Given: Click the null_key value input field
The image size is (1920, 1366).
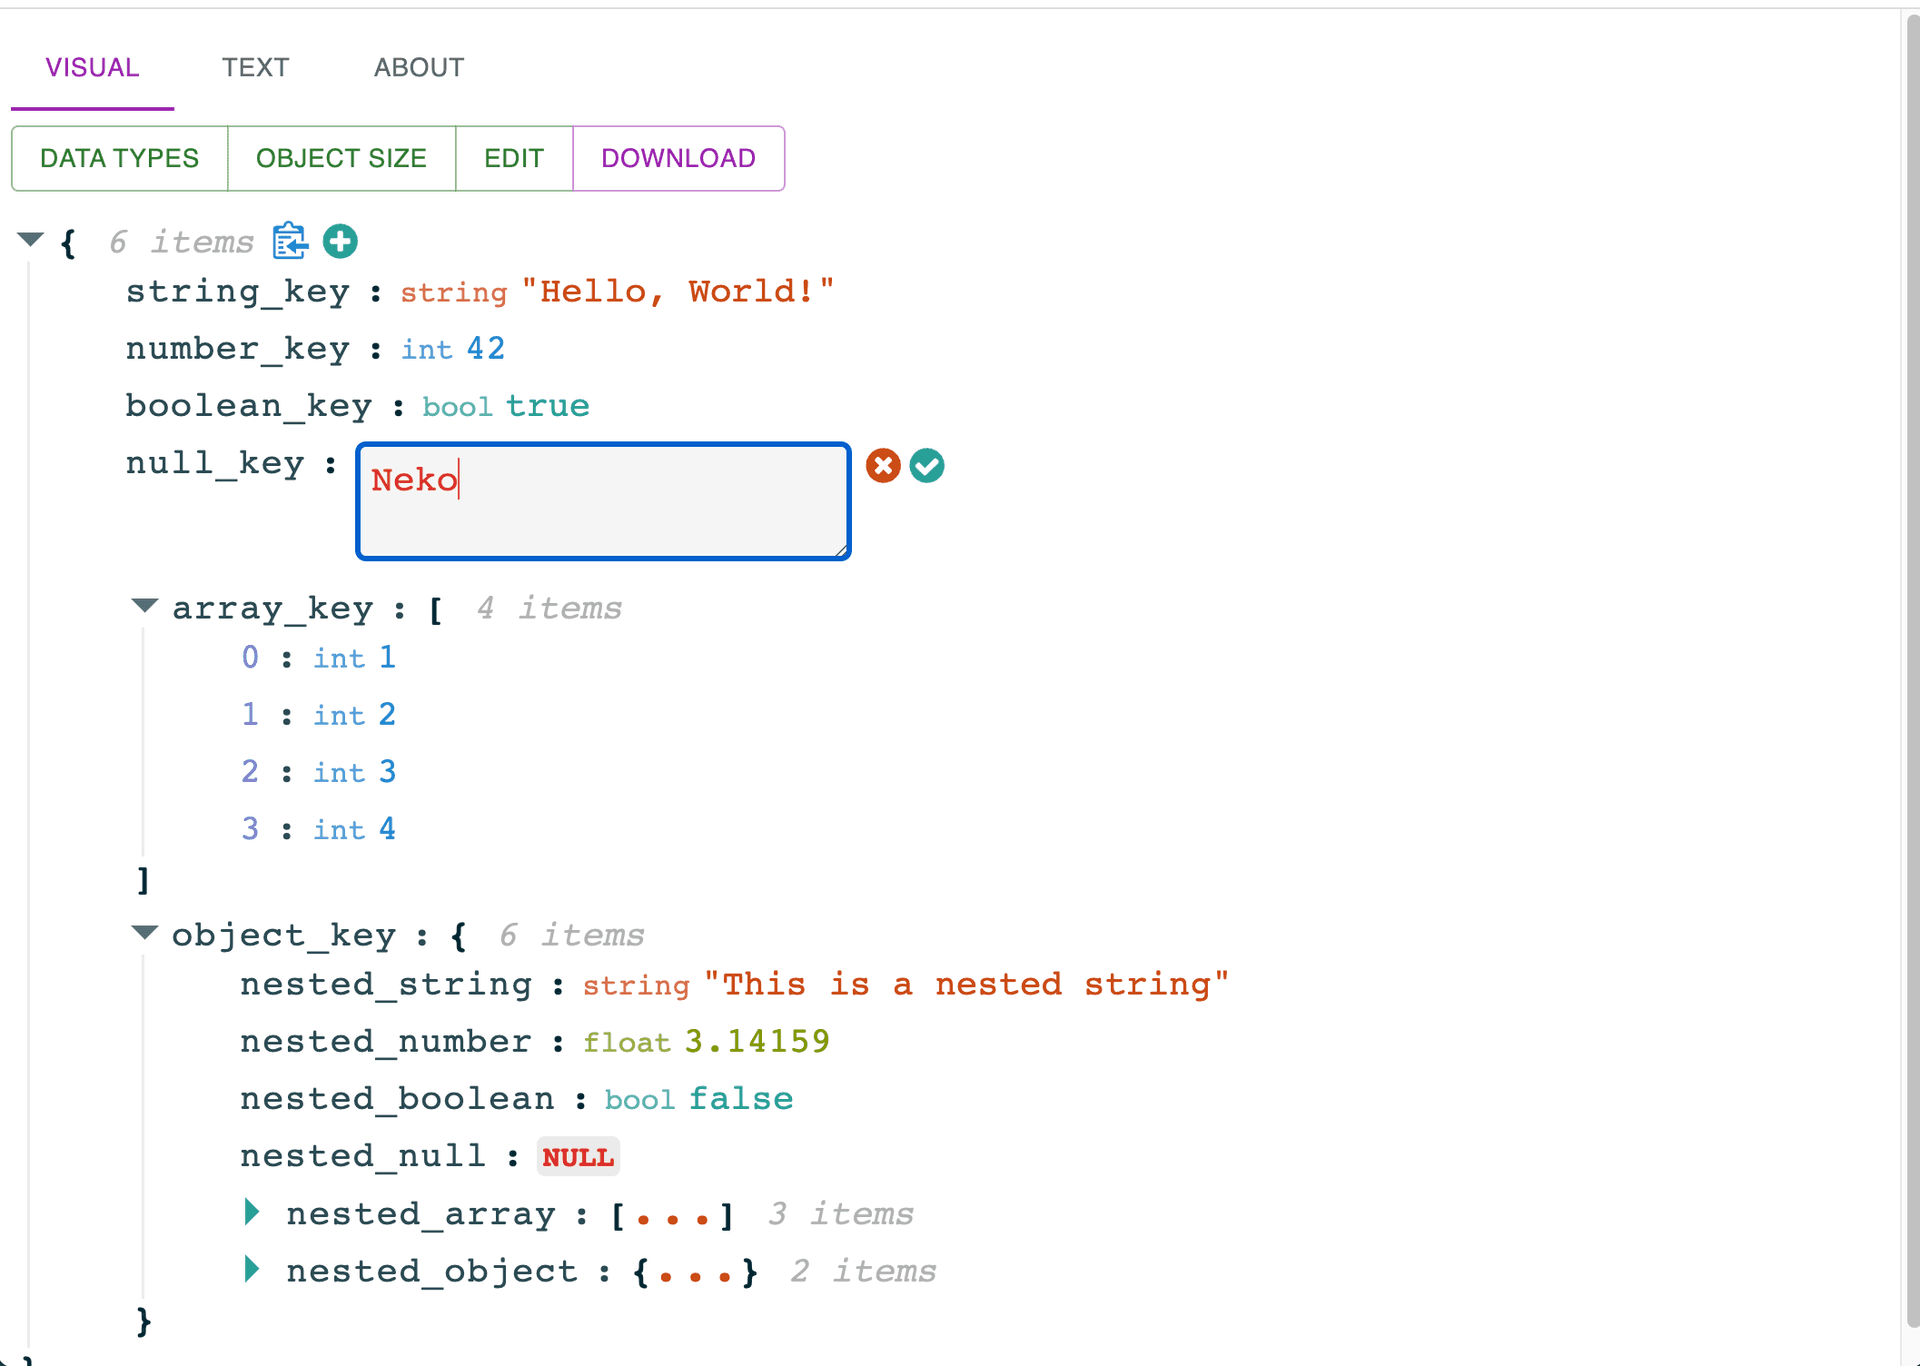Looking at the screenshot, I should (602, 498).
